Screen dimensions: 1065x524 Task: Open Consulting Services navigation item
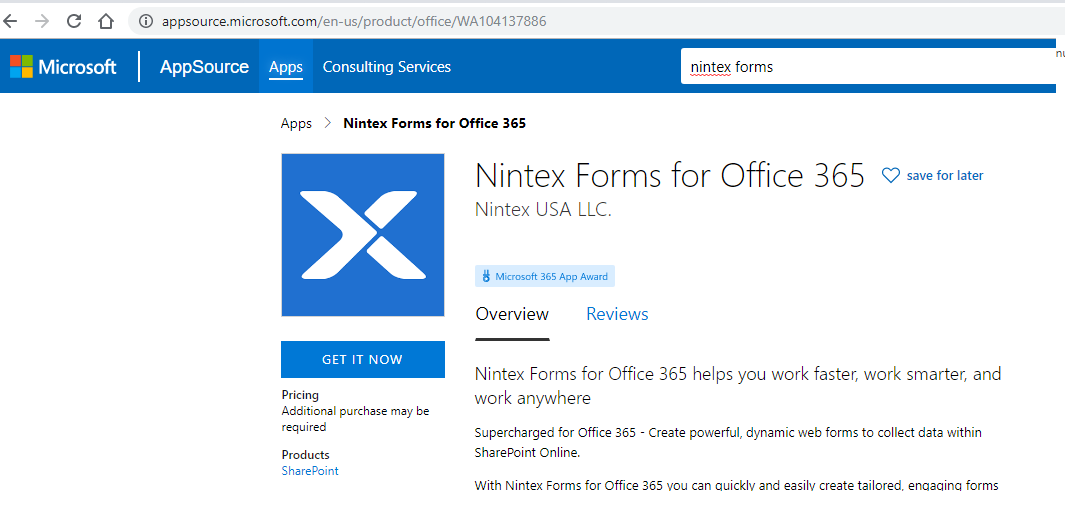[x=387, y=67]
